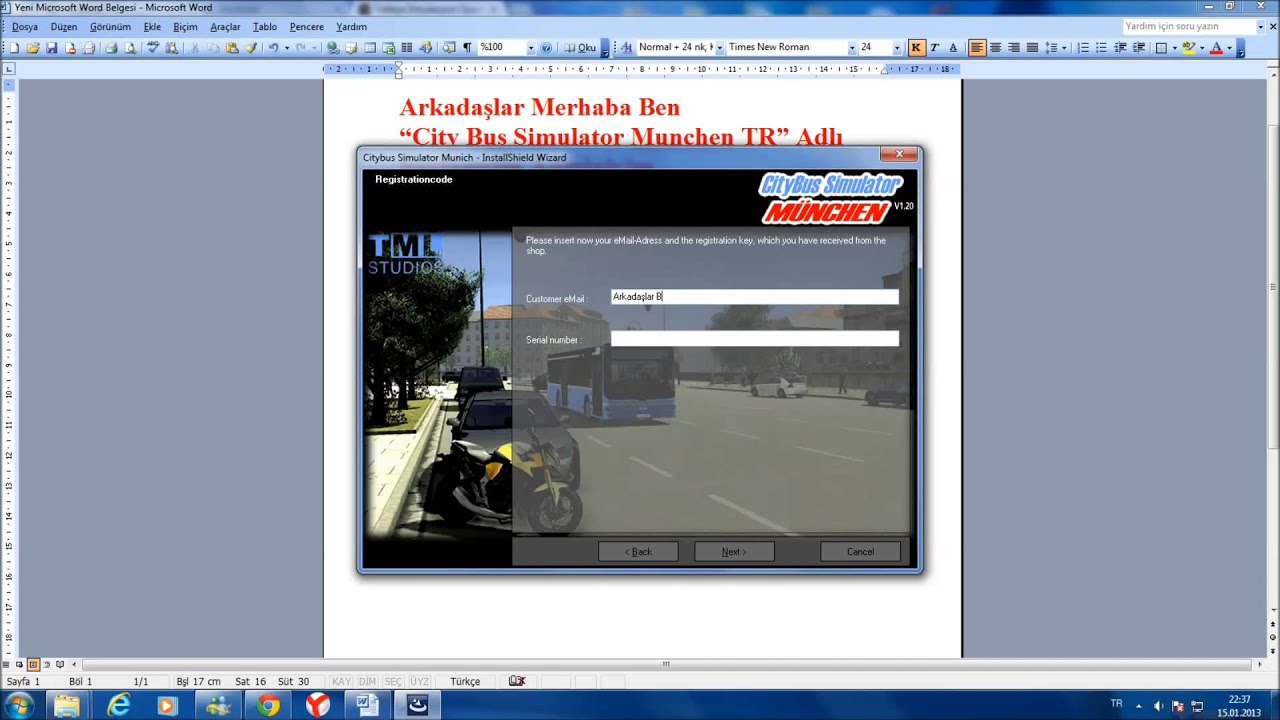Click the Insert Table icon in toolbar
The width and height of the screenshot is (1280, 720).
coord(370,47)
